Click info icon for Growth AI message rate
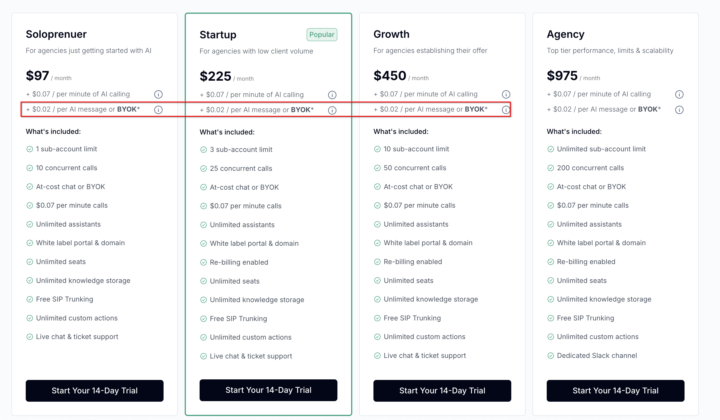Image resolution: width=720 pixels, height=420 pixels. coord(506,109)
